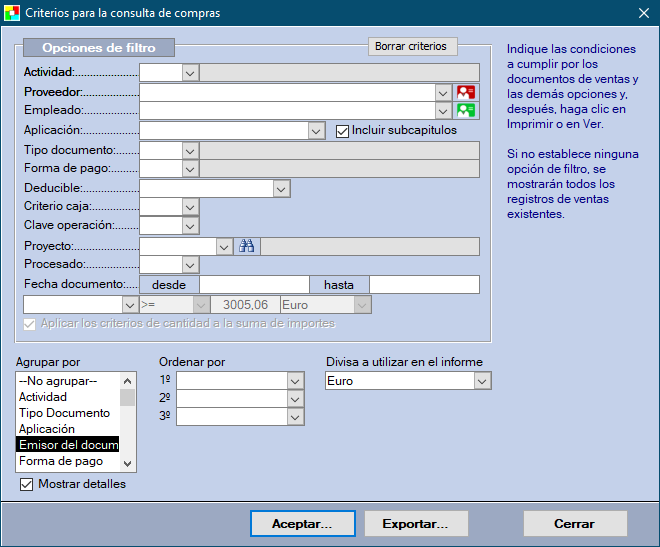Viewport: 660px width, 547px height.
Task: Open the Deducible dropdown list
Action: (x=281, y=188)
